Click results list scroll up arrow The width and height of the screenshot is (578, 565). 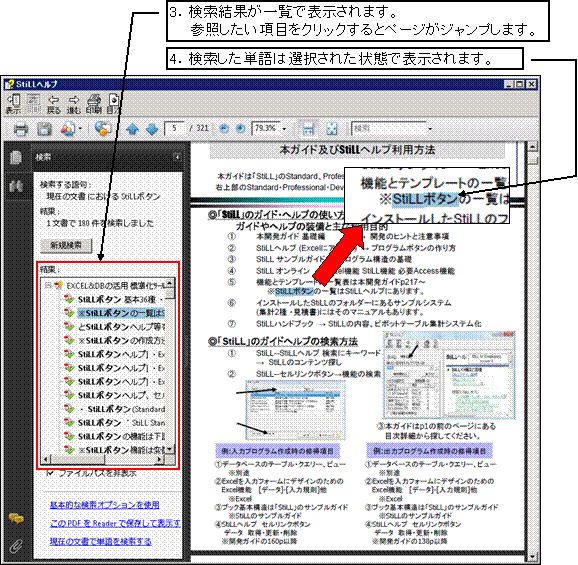coord(170,283)
